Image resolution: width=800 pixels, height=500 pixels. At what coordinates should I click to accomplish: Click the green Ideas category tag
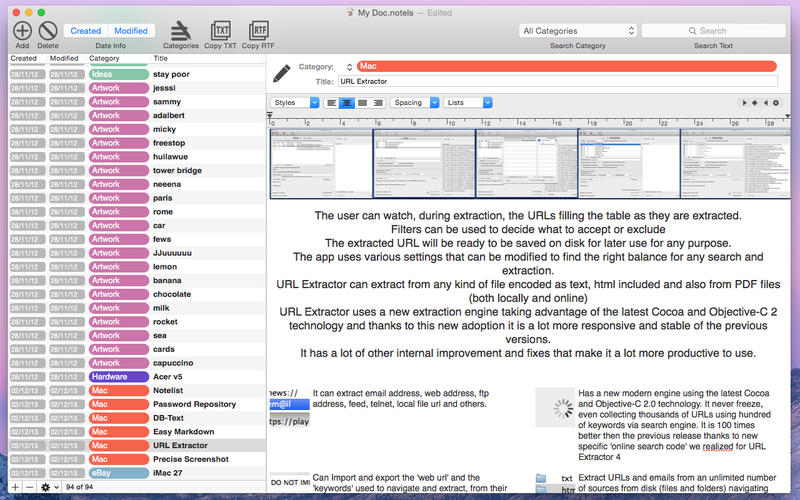click(119, 74)
